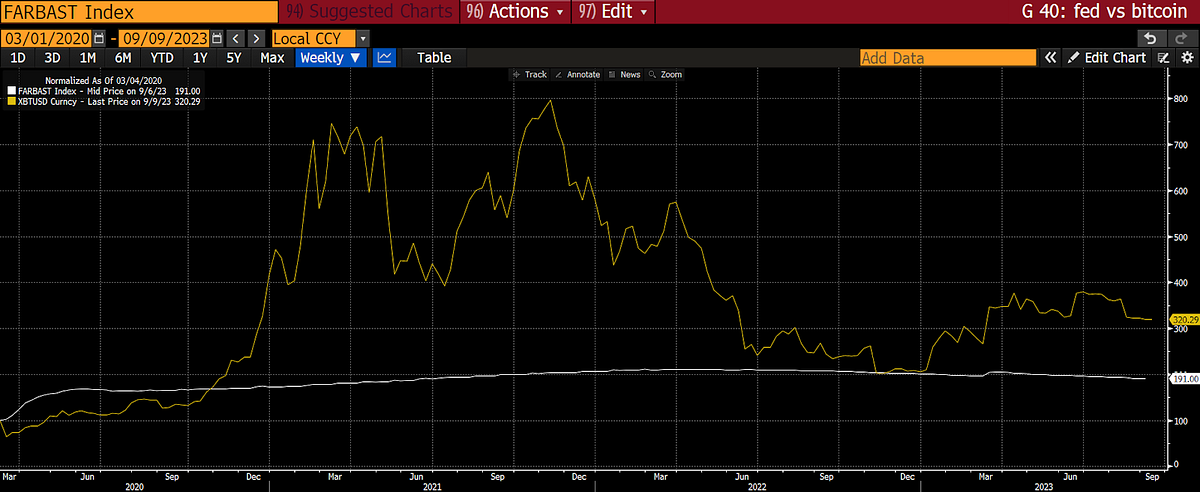The width and height of the screenshot is (1200, 492).
Task: Open the Weekly periodicity dropdown
Action: pyautogui.click(x=330, y=58)
